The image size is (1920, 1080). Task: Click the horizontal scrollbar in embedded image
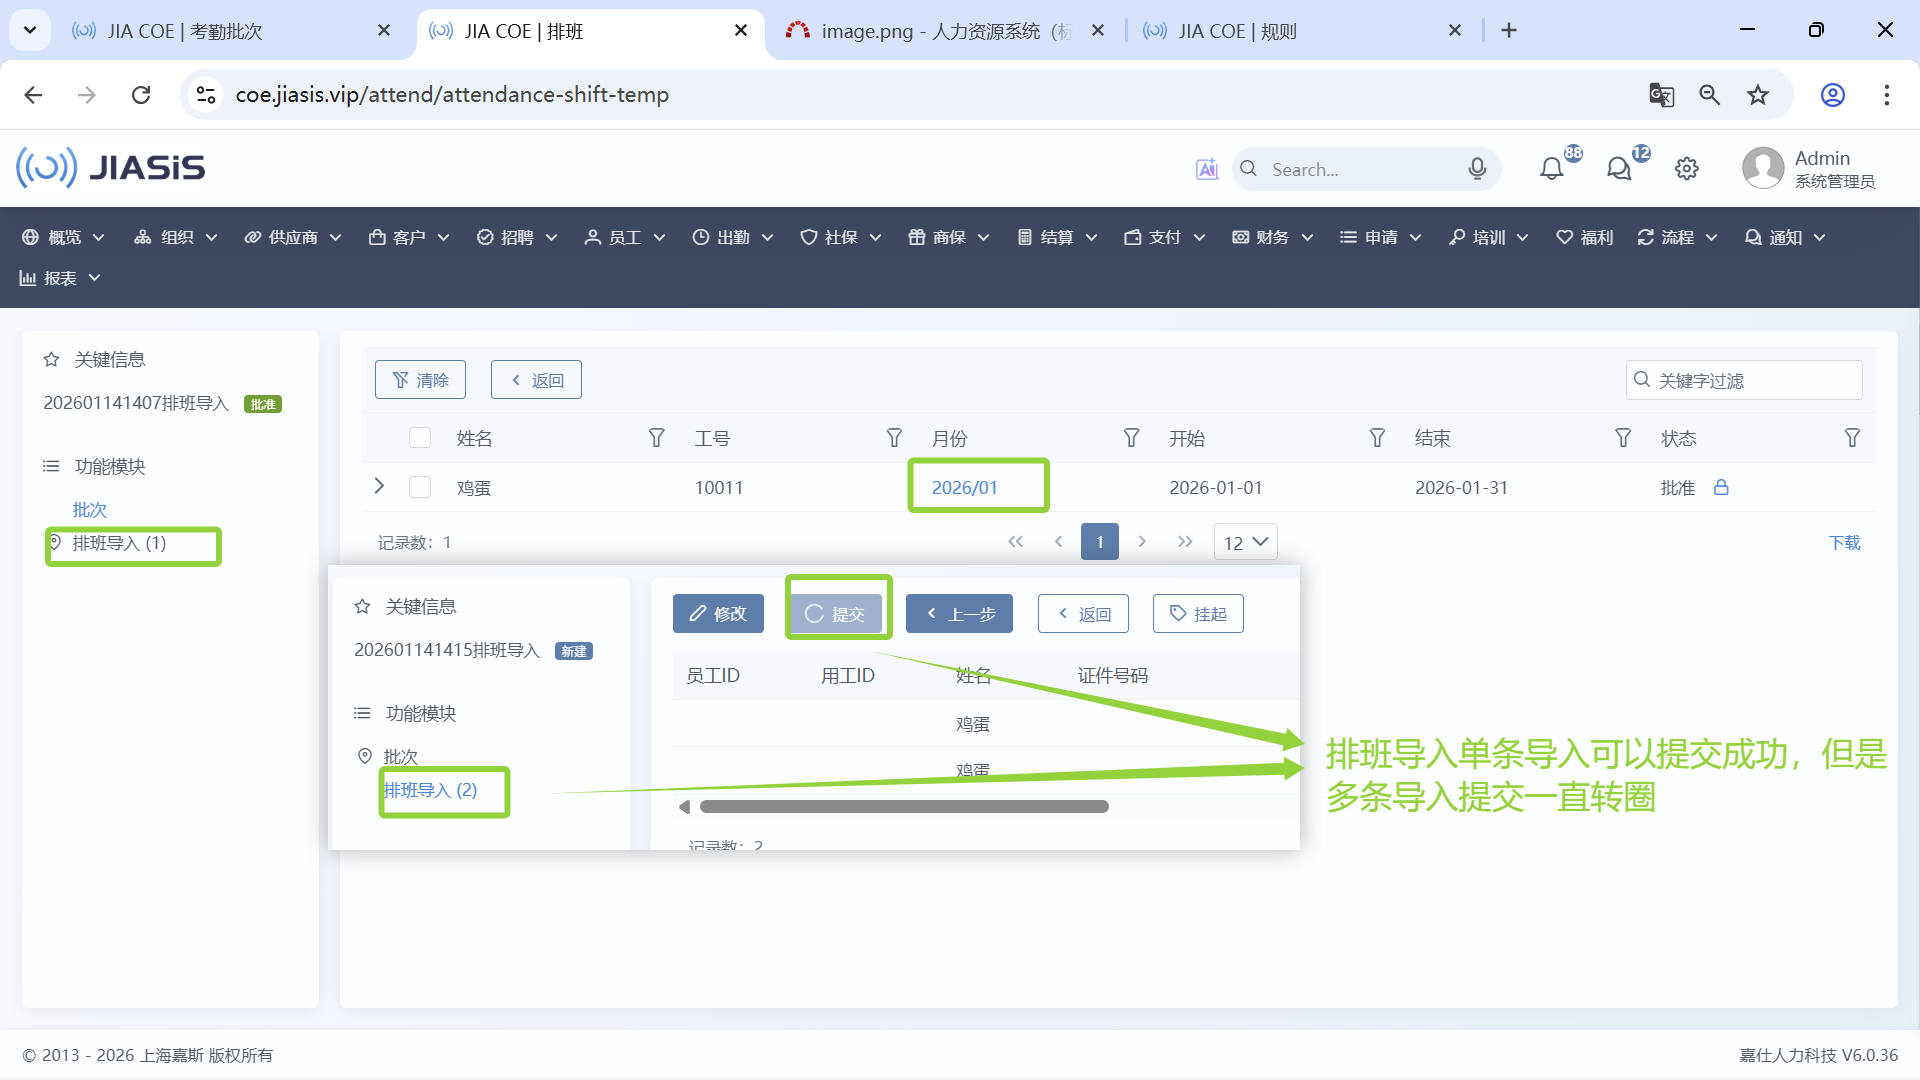904,807
